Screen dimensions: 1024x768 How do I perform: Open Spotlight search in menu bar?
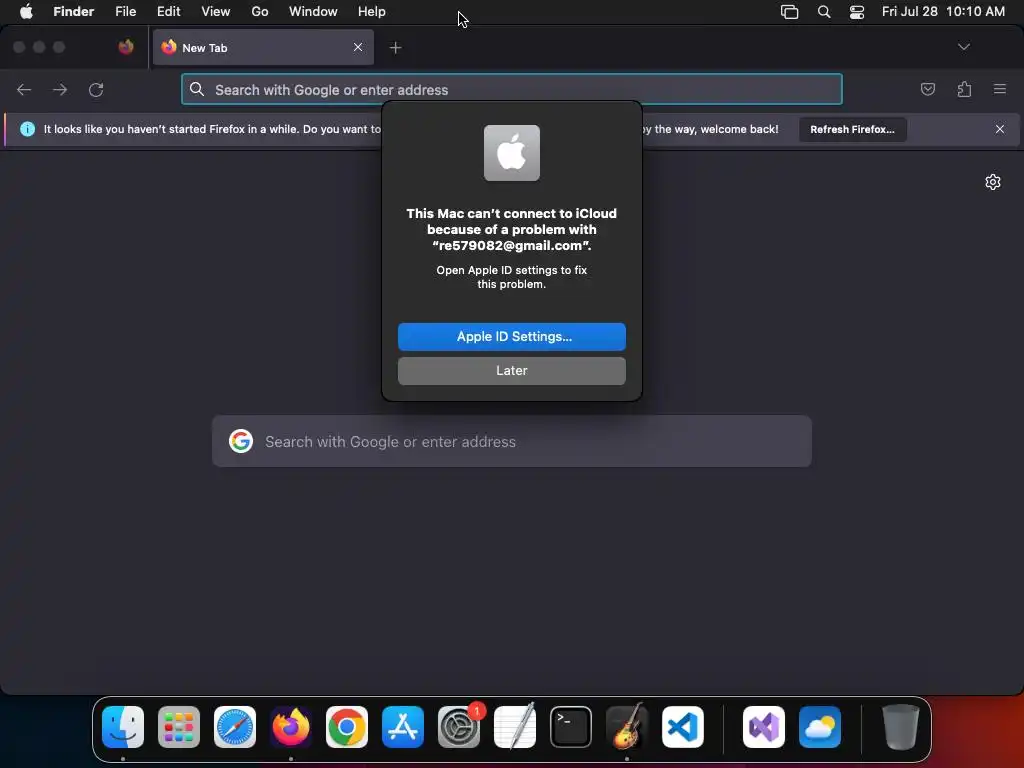(824, 12)
